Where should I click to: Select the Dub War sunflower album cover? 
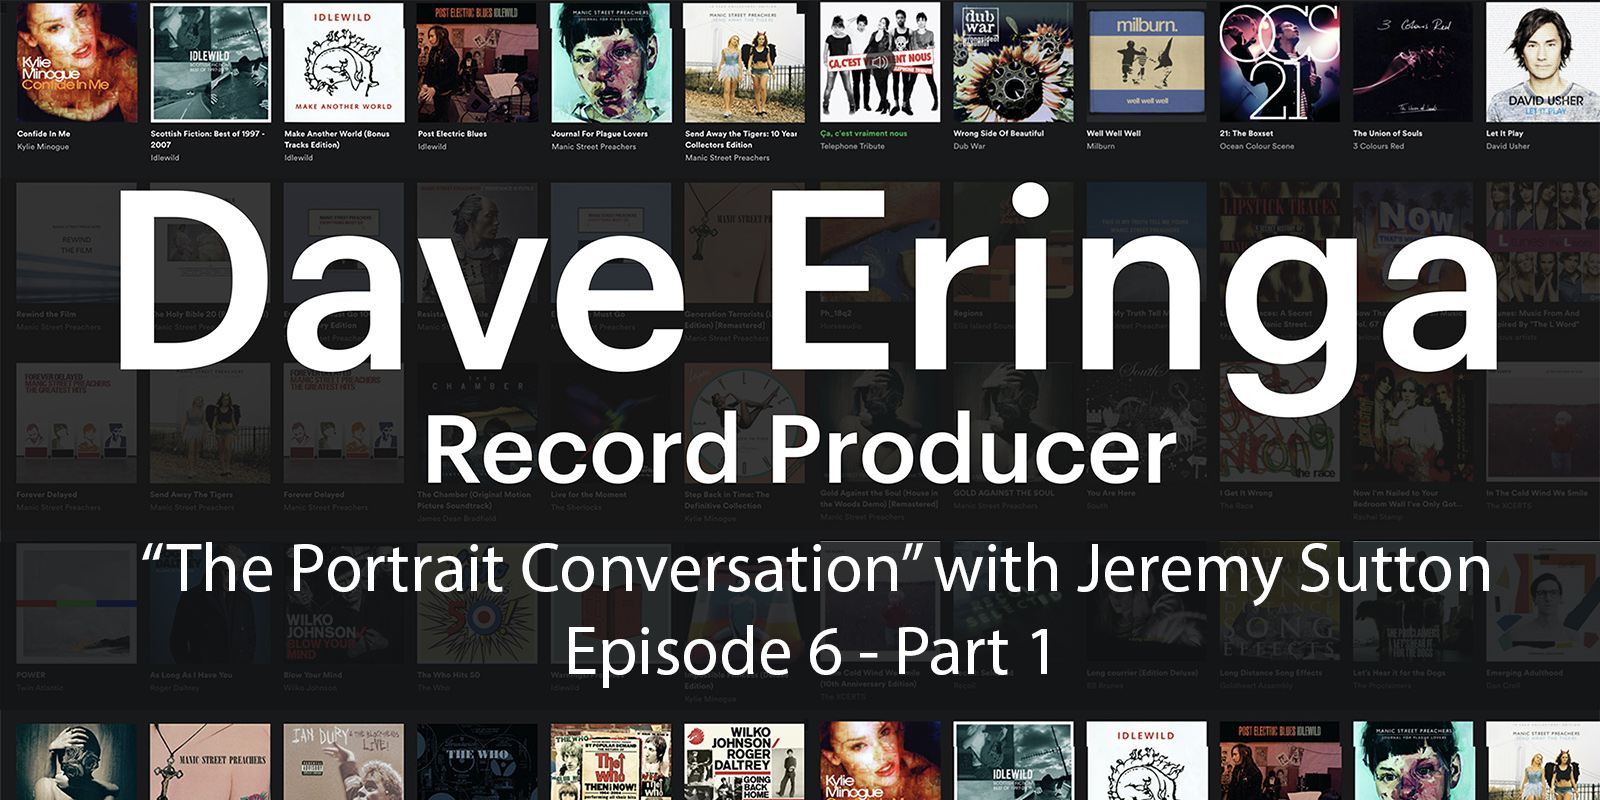[x=1012, y=62]
